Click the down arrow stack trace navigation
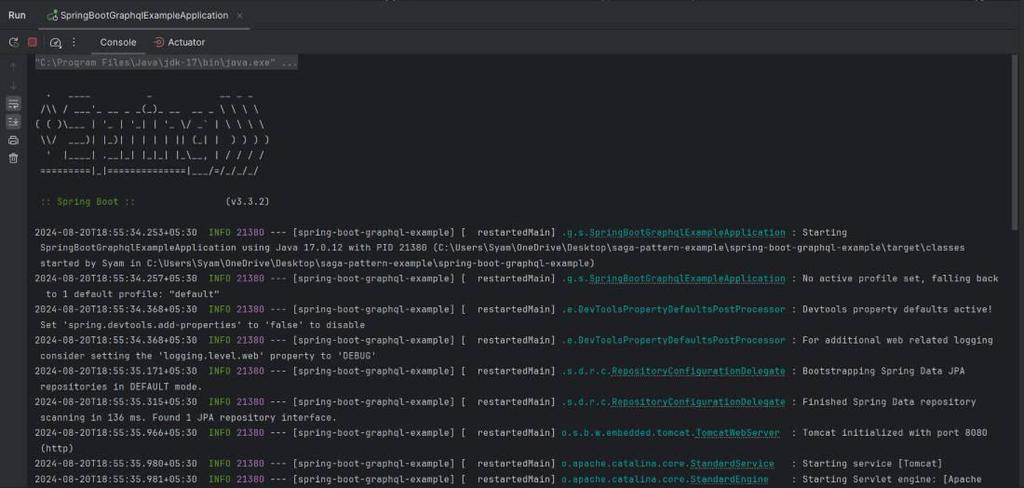Image resolution: width=1024 pixels, height=488 pixels. [x=13, y=85]
